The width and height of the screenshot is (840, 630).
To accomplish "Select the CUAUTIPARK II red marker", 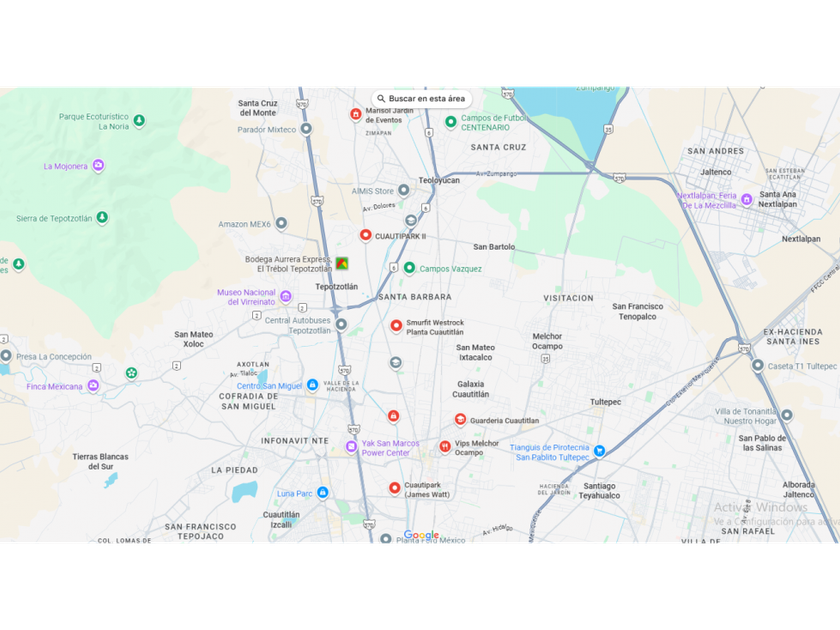I will tap(365, 235).
